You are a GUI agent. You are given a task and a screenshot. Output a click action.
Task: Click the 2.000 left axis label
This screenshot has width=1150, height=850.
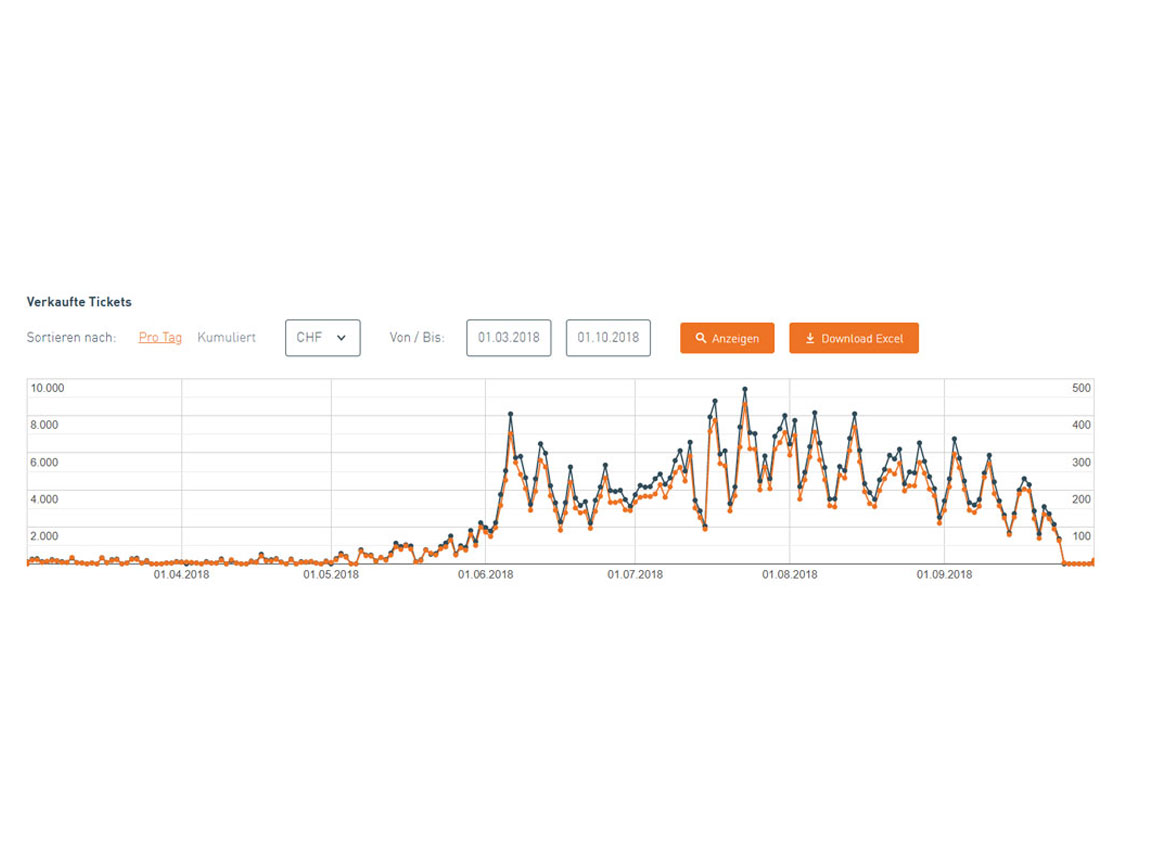44,536
